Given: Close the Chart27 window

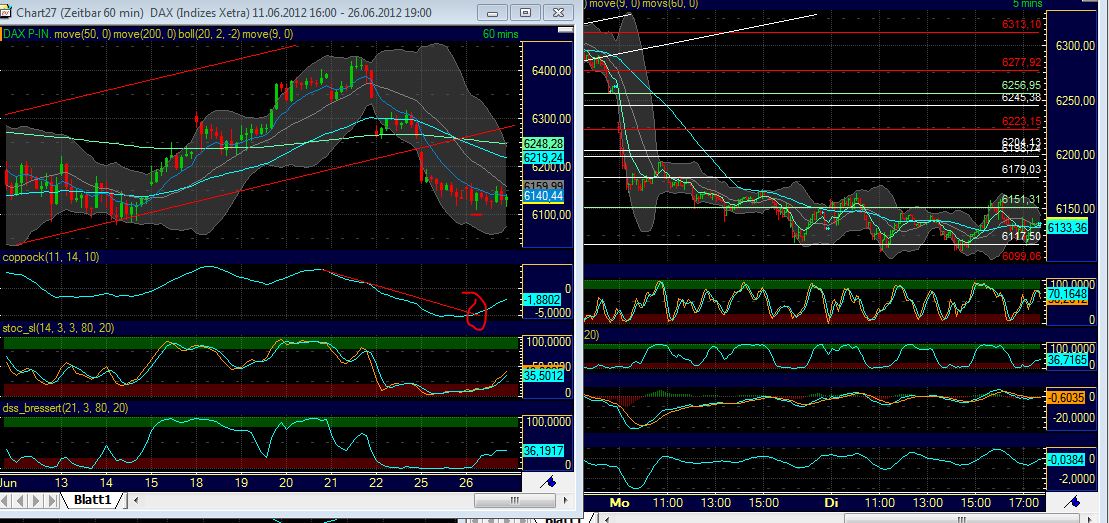Looking at the screenshot, I should [558, 12].
